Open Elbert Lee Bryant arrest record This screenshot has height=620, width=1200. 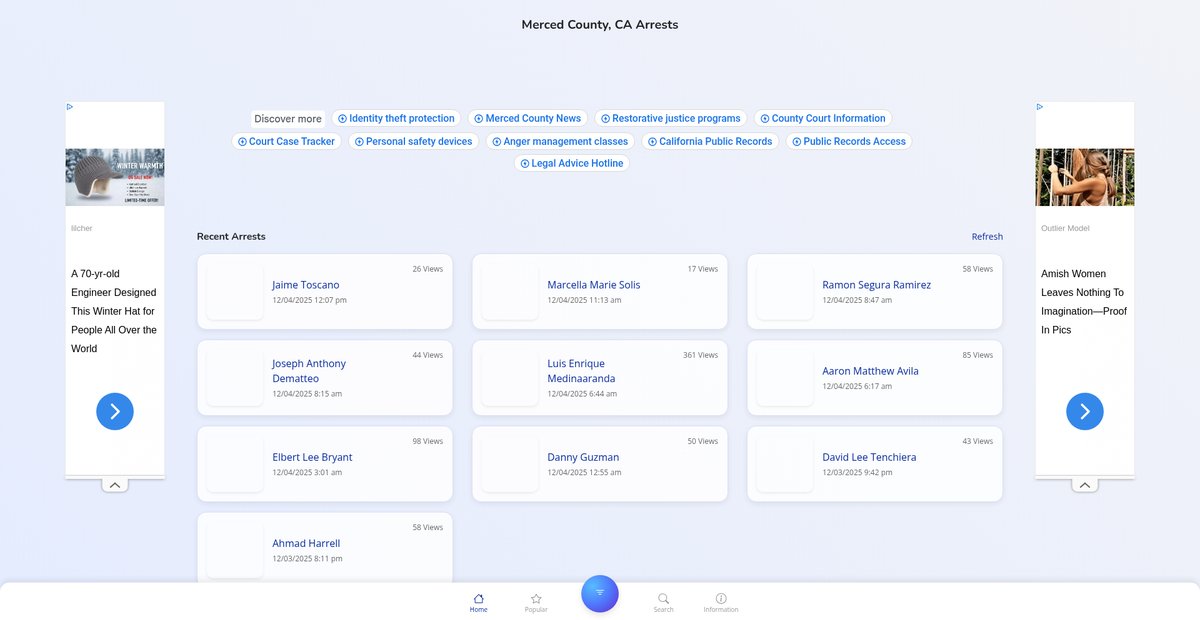tap(325, 464)
